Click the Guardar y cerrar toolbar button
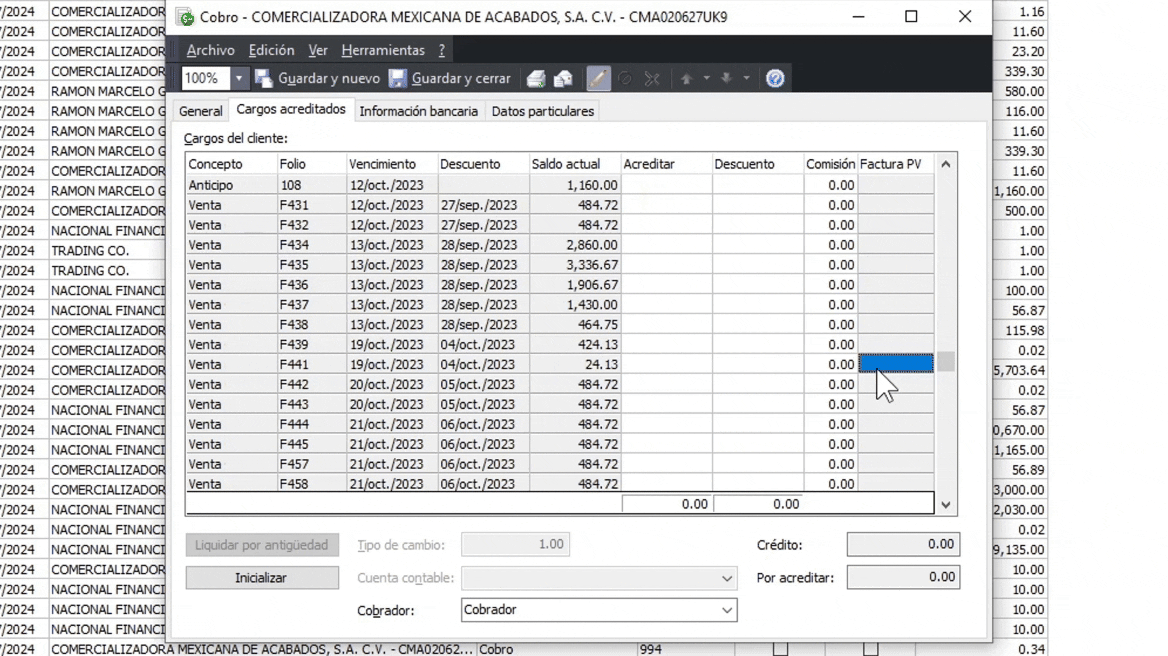1168x656 pixels. (x=450, y=78)
